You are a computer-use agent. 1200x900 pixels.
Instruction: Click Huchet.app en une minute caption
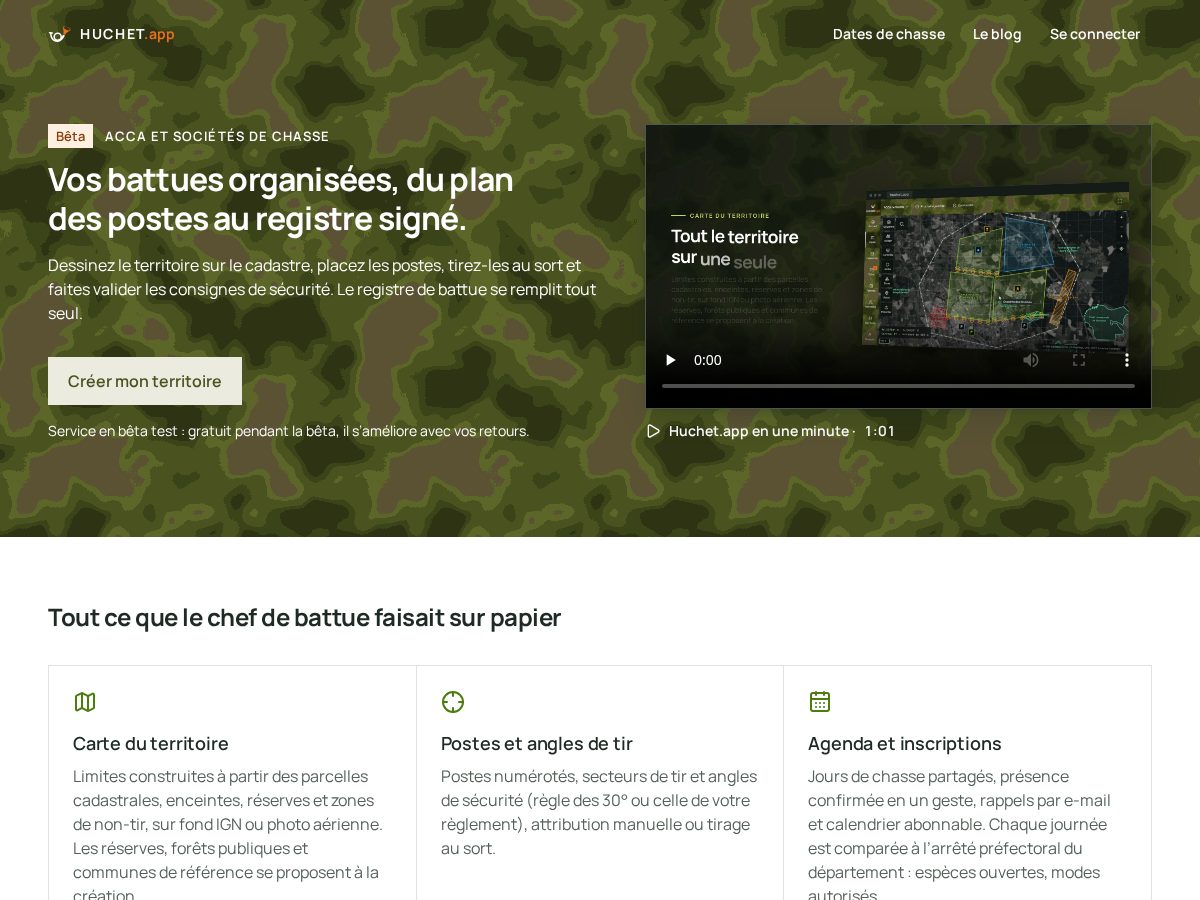(x=759, y=431)
